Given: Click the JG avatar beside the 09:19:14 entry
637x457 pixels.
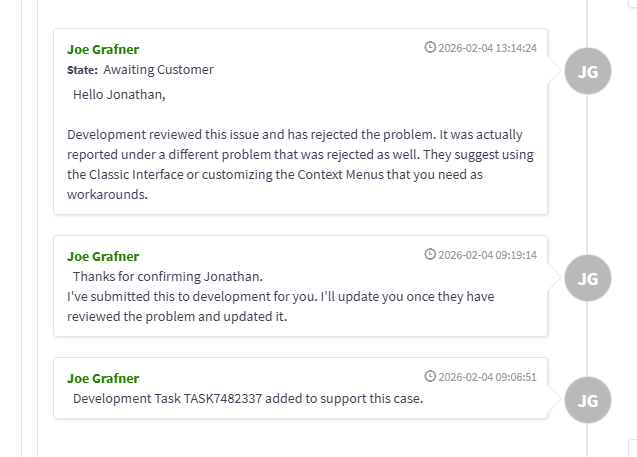Looking at the screenshot, I should pyautogui.click(x=587, y=278).
